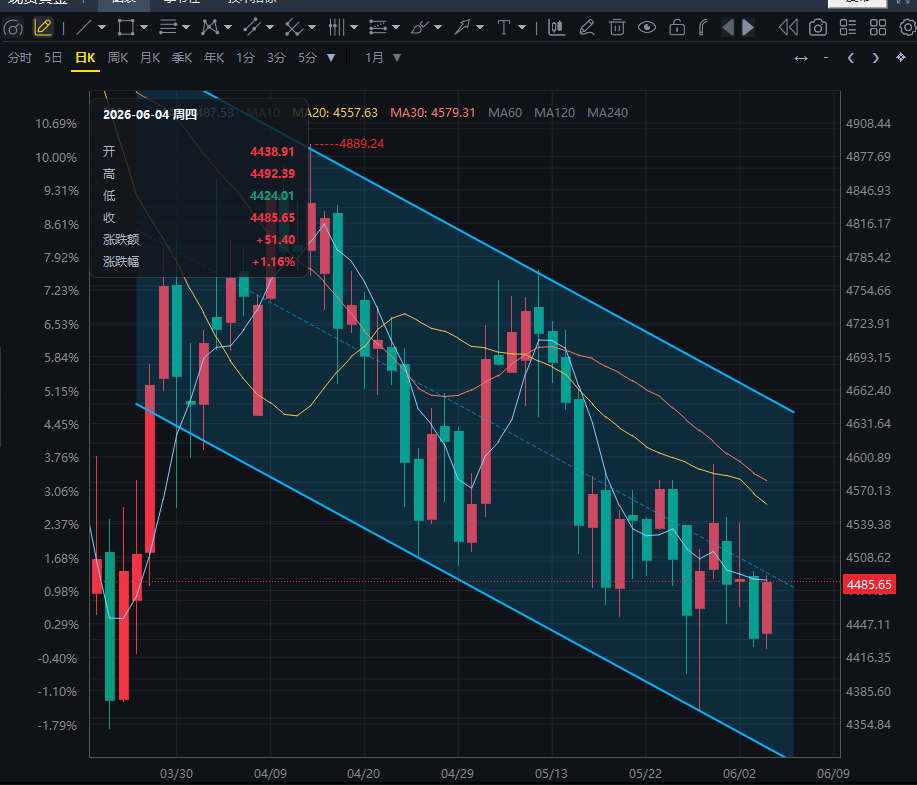Toggle the MA20: 4557.63 indicator label
917x785 pixels.
coord(335,113)
